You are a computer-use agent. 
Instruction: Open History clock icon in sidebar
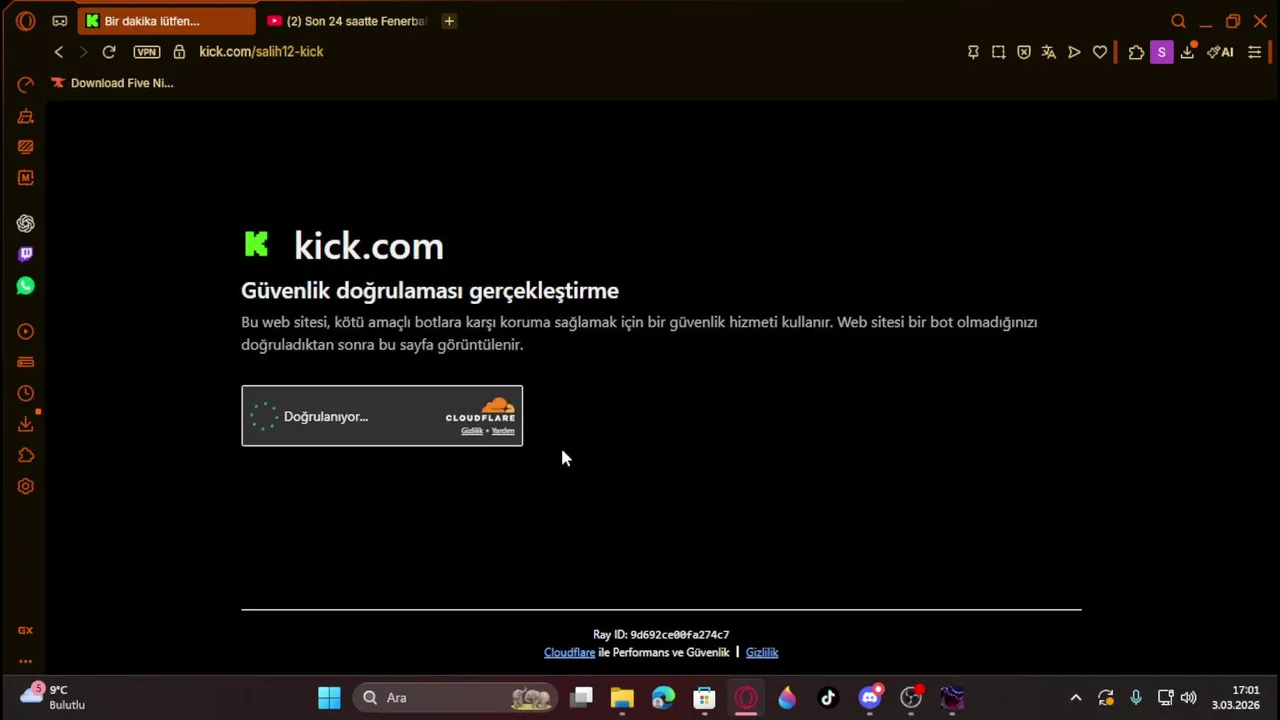coord(26,394)
